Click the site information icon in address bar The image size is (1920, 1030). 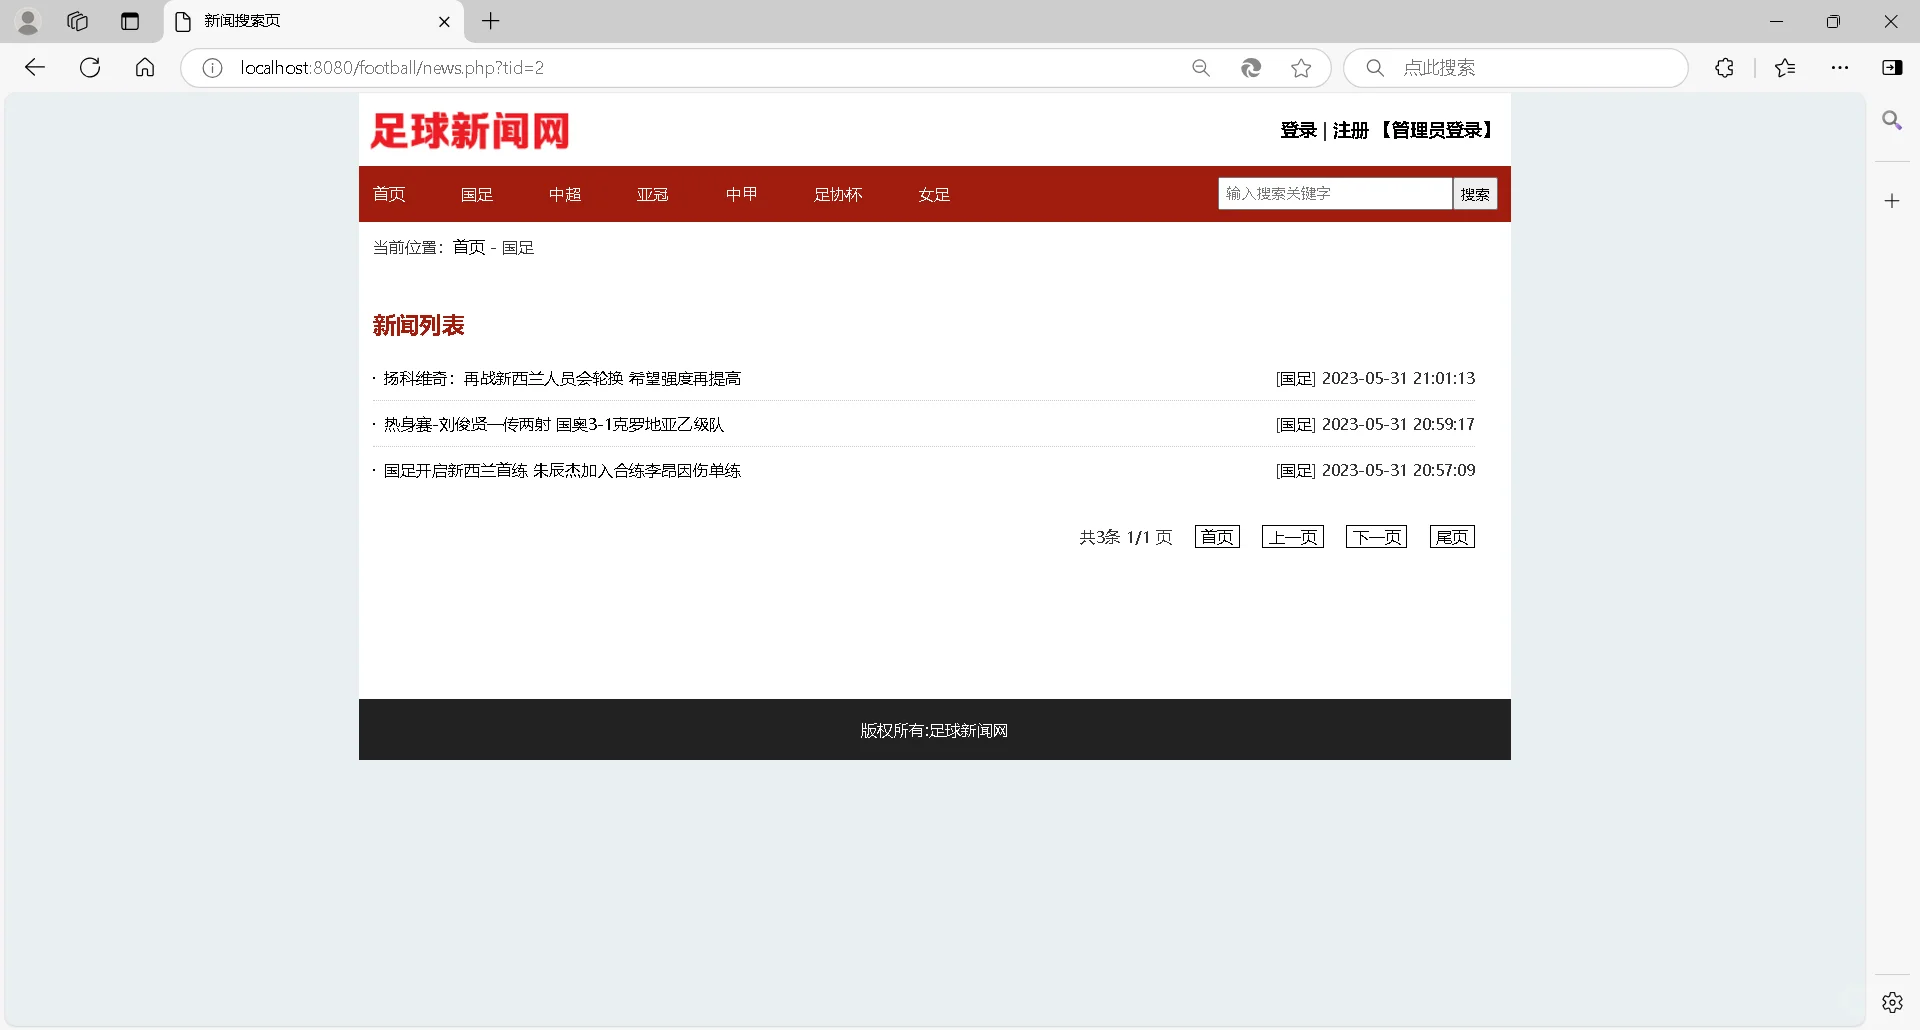point(211,67)
